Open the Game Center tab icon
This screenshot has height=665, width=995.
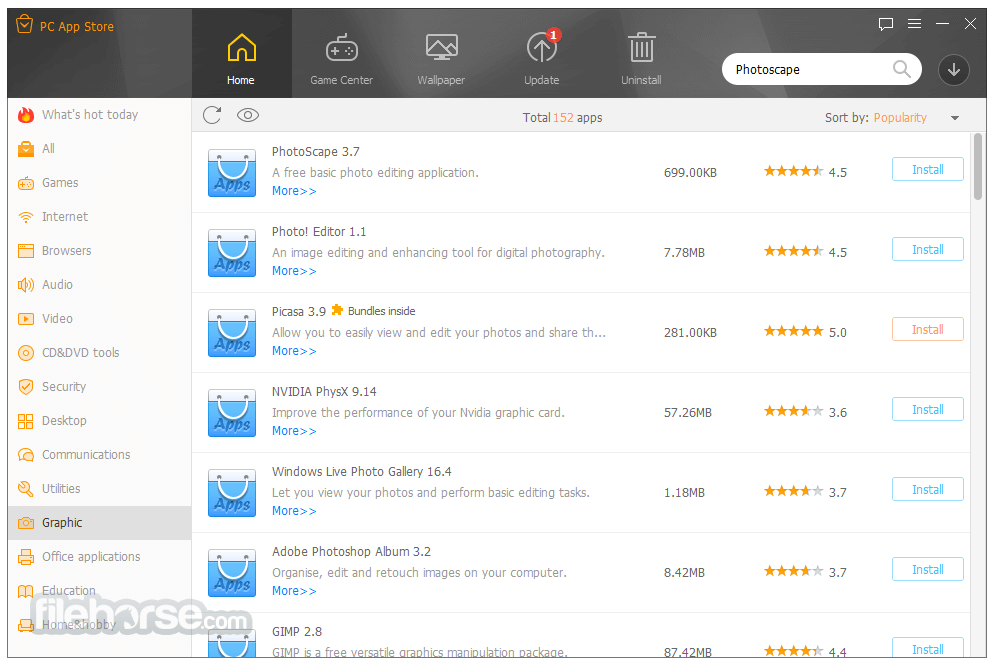(x=341, y=49)
